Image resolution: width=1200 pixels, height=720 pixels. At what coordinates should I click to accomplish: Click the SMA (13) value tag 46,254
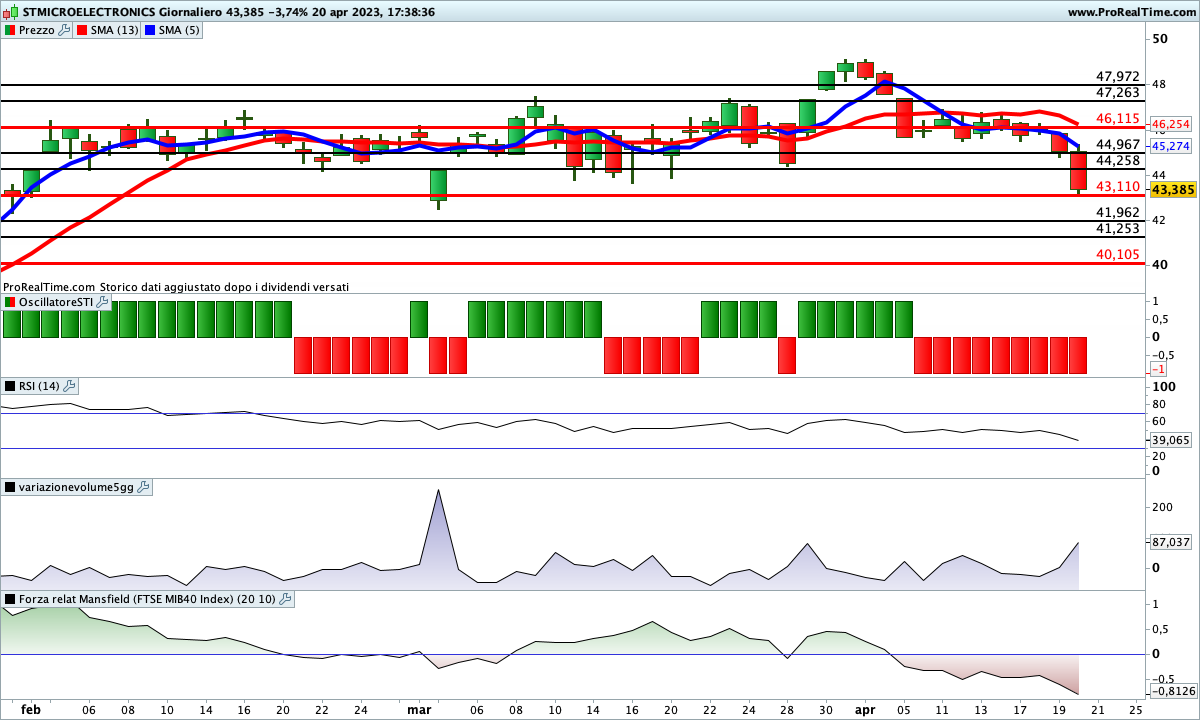point(1170,125)
